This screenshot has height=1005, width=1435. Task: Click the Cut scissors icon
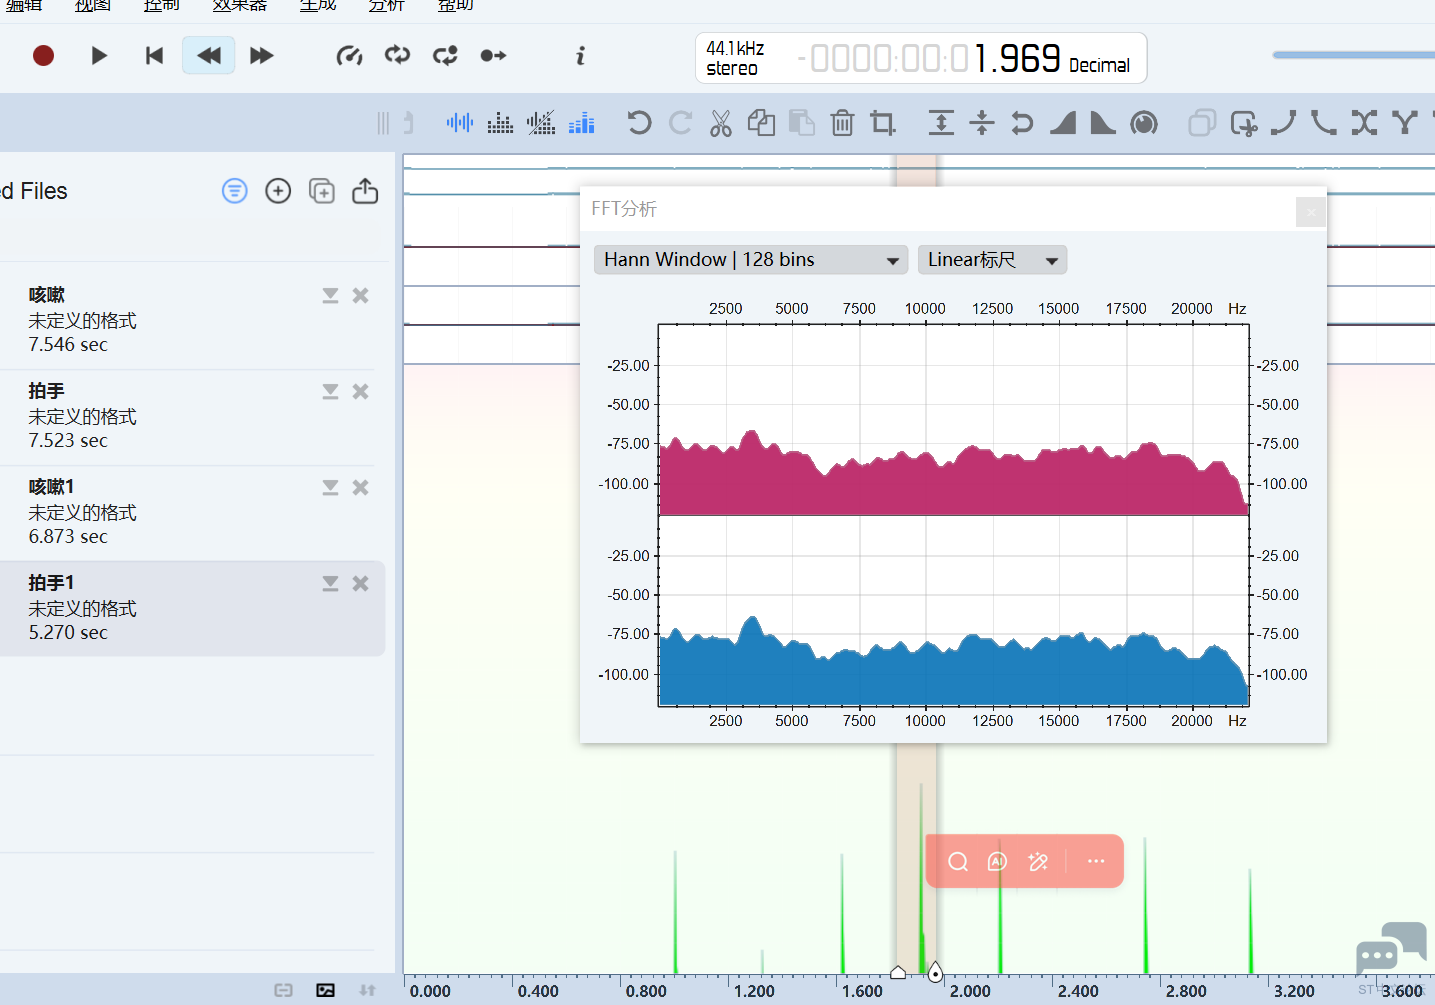click(x=720, y=123)
